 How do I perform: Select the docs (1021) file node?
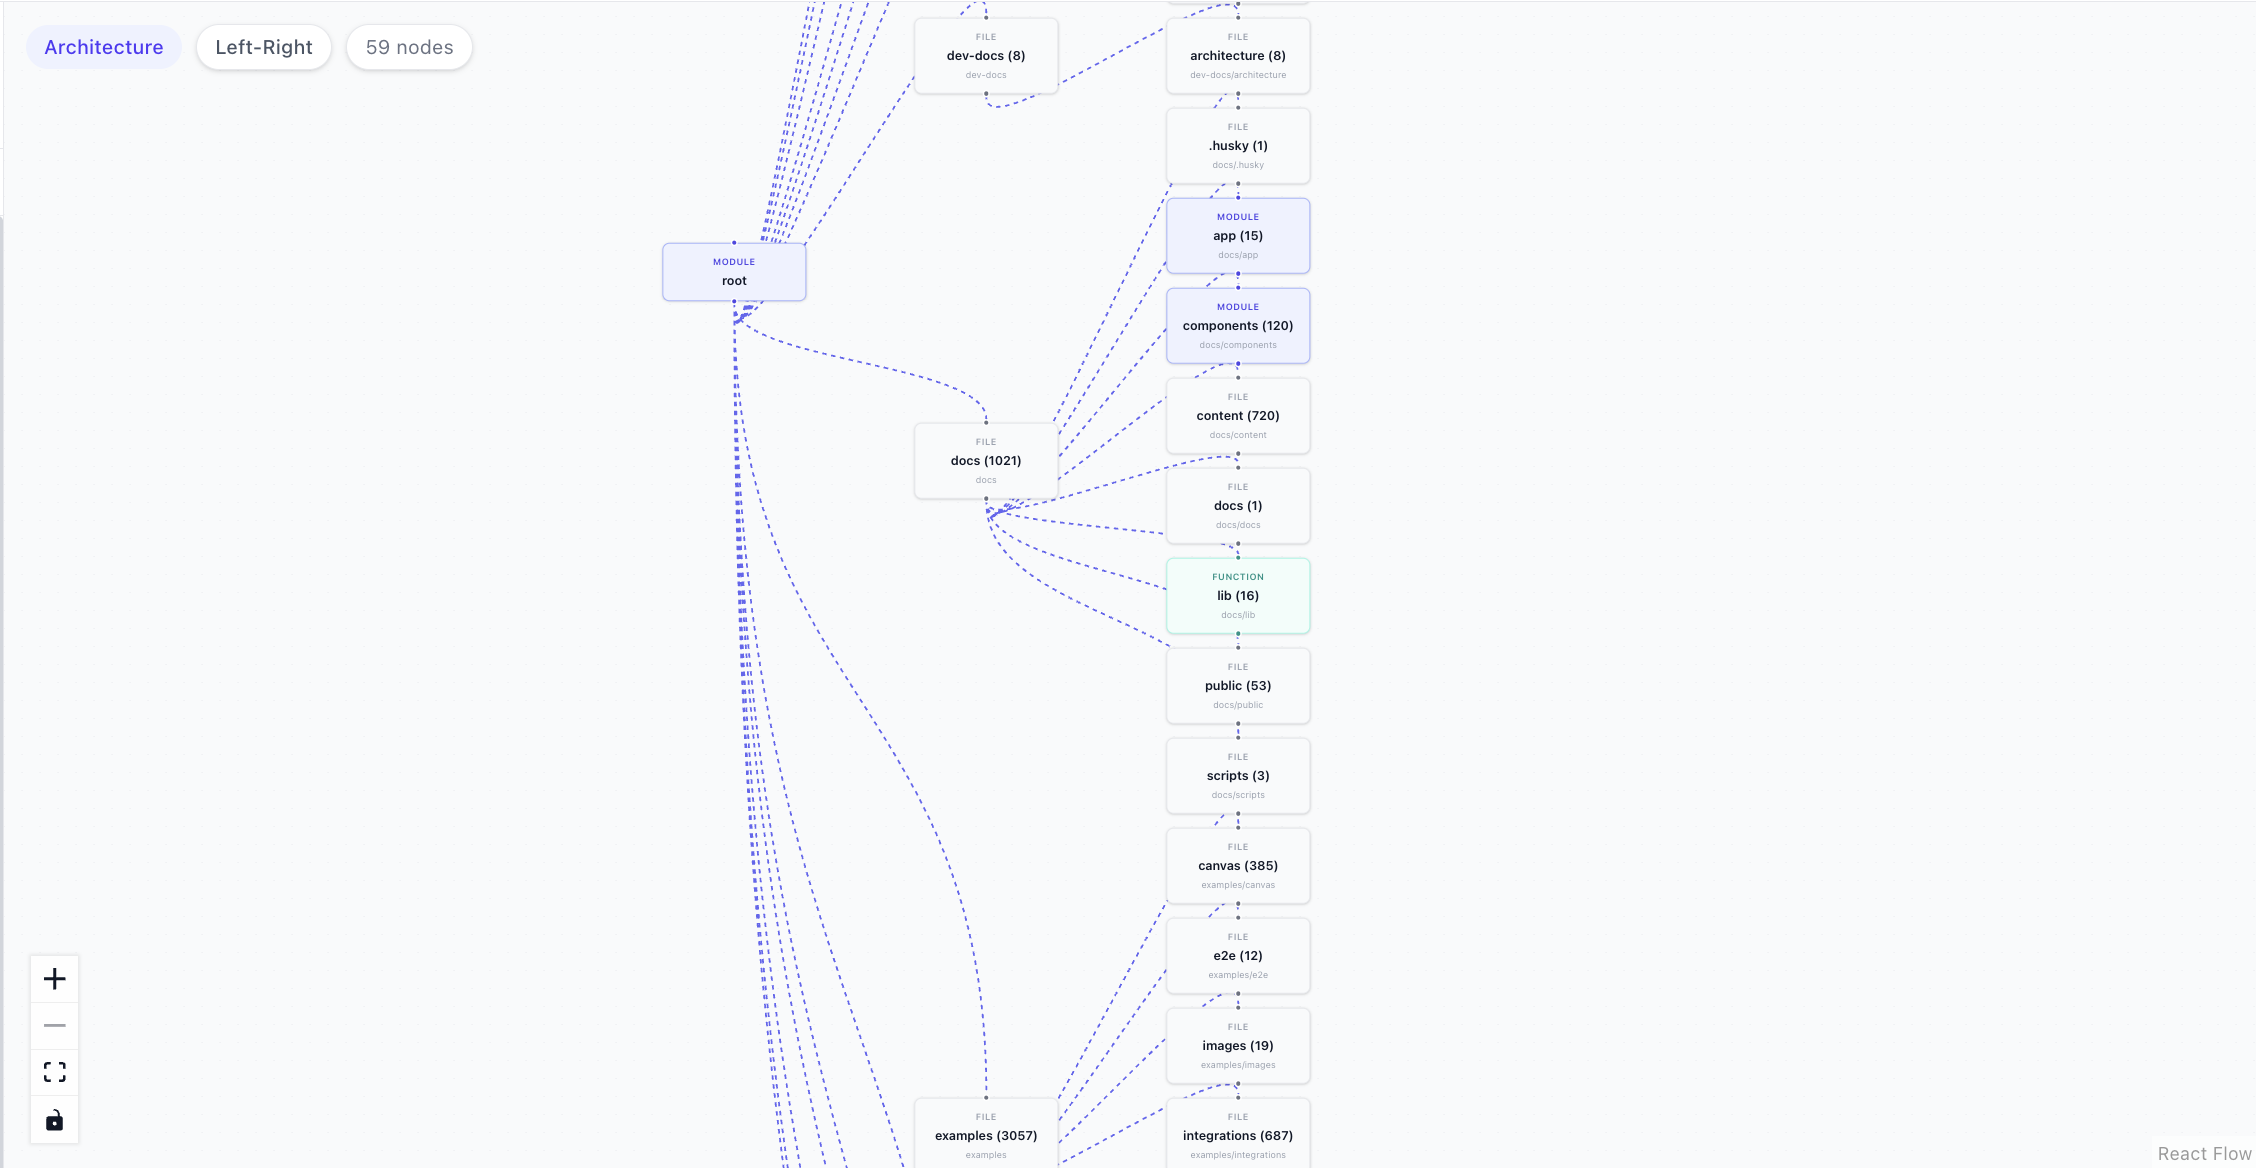(x=986, y=461)
